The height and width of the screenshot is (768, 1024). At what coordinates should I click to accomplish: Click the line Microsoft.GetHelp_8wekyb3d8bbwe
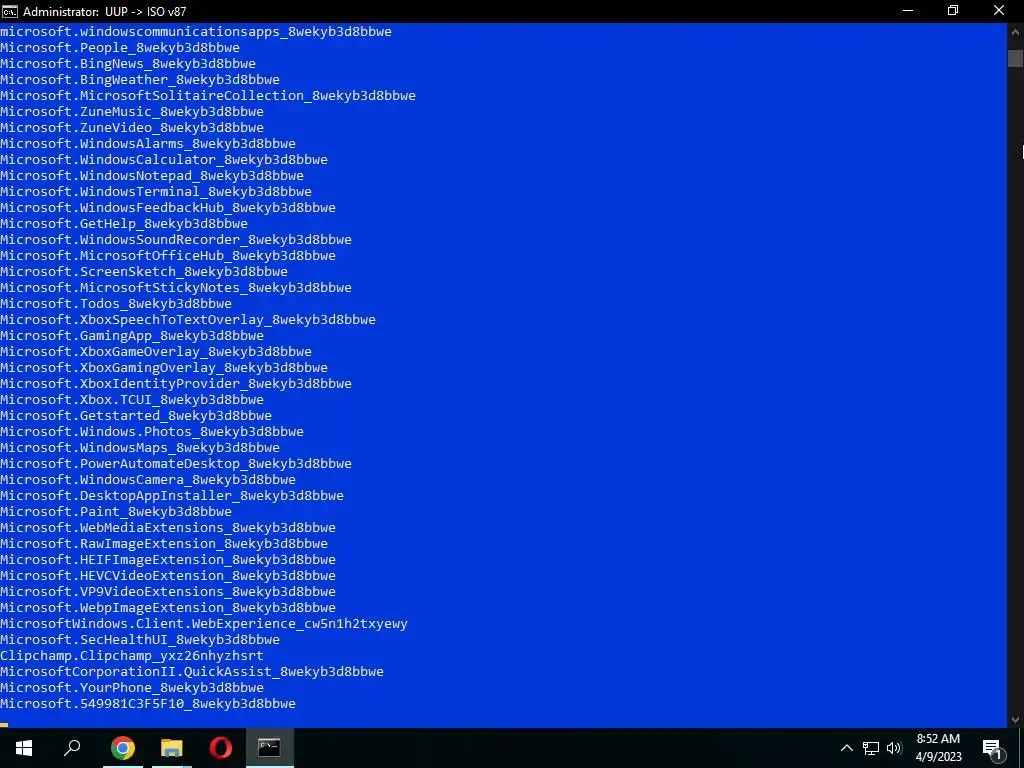pos(124,224)
